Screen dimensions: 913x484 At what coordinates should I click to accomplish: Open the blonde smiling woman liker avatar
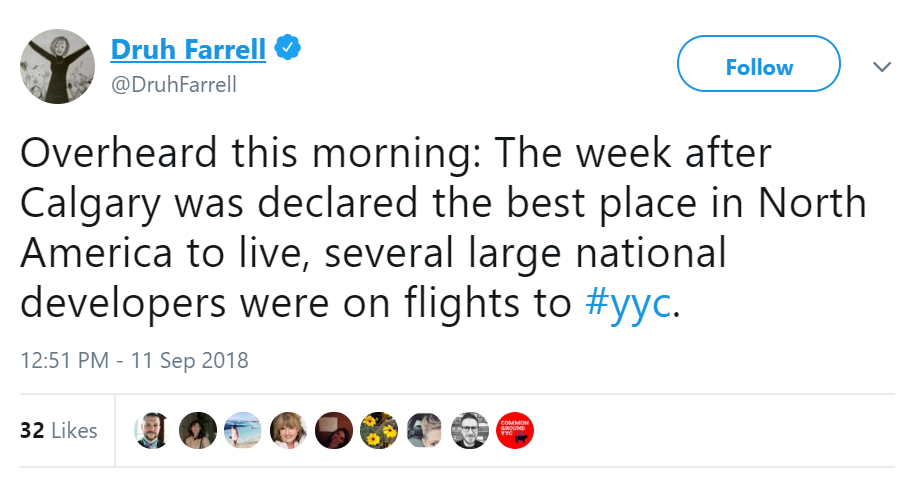[288, 430]
